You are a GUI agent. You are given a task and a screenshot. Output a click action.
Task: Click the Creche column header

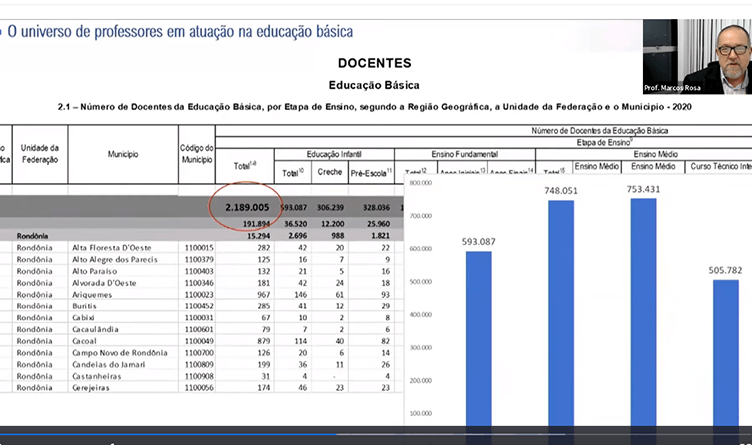coord(329,172)
